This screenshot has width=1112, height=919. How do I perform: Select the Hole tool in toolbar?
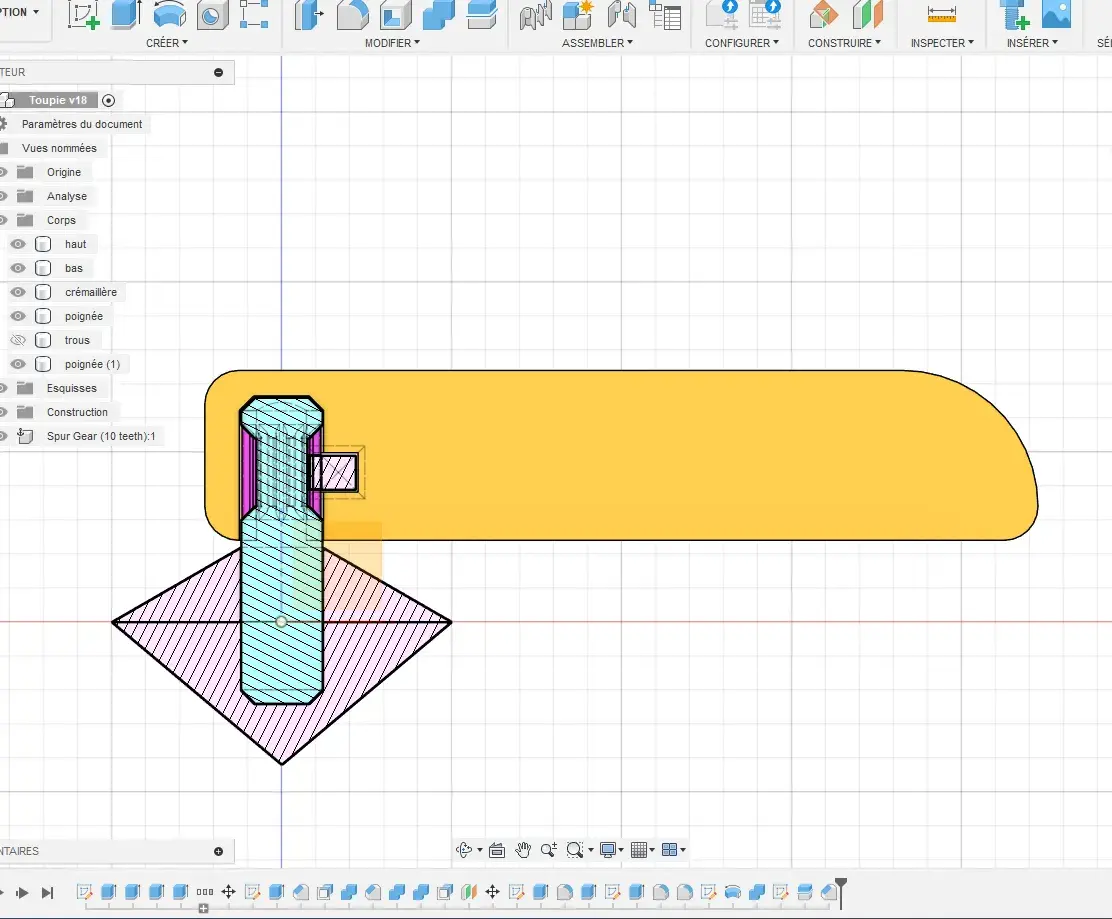pyautogui.click(x=212, y=15)
